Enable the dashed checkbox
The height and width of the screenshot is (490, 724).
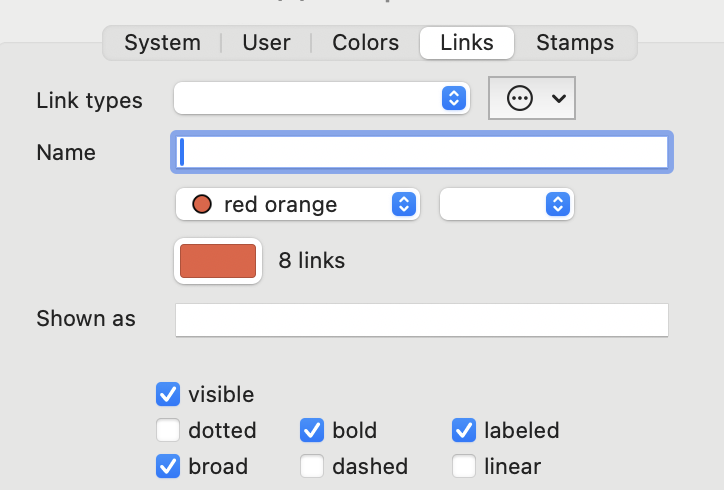[312, 466]
